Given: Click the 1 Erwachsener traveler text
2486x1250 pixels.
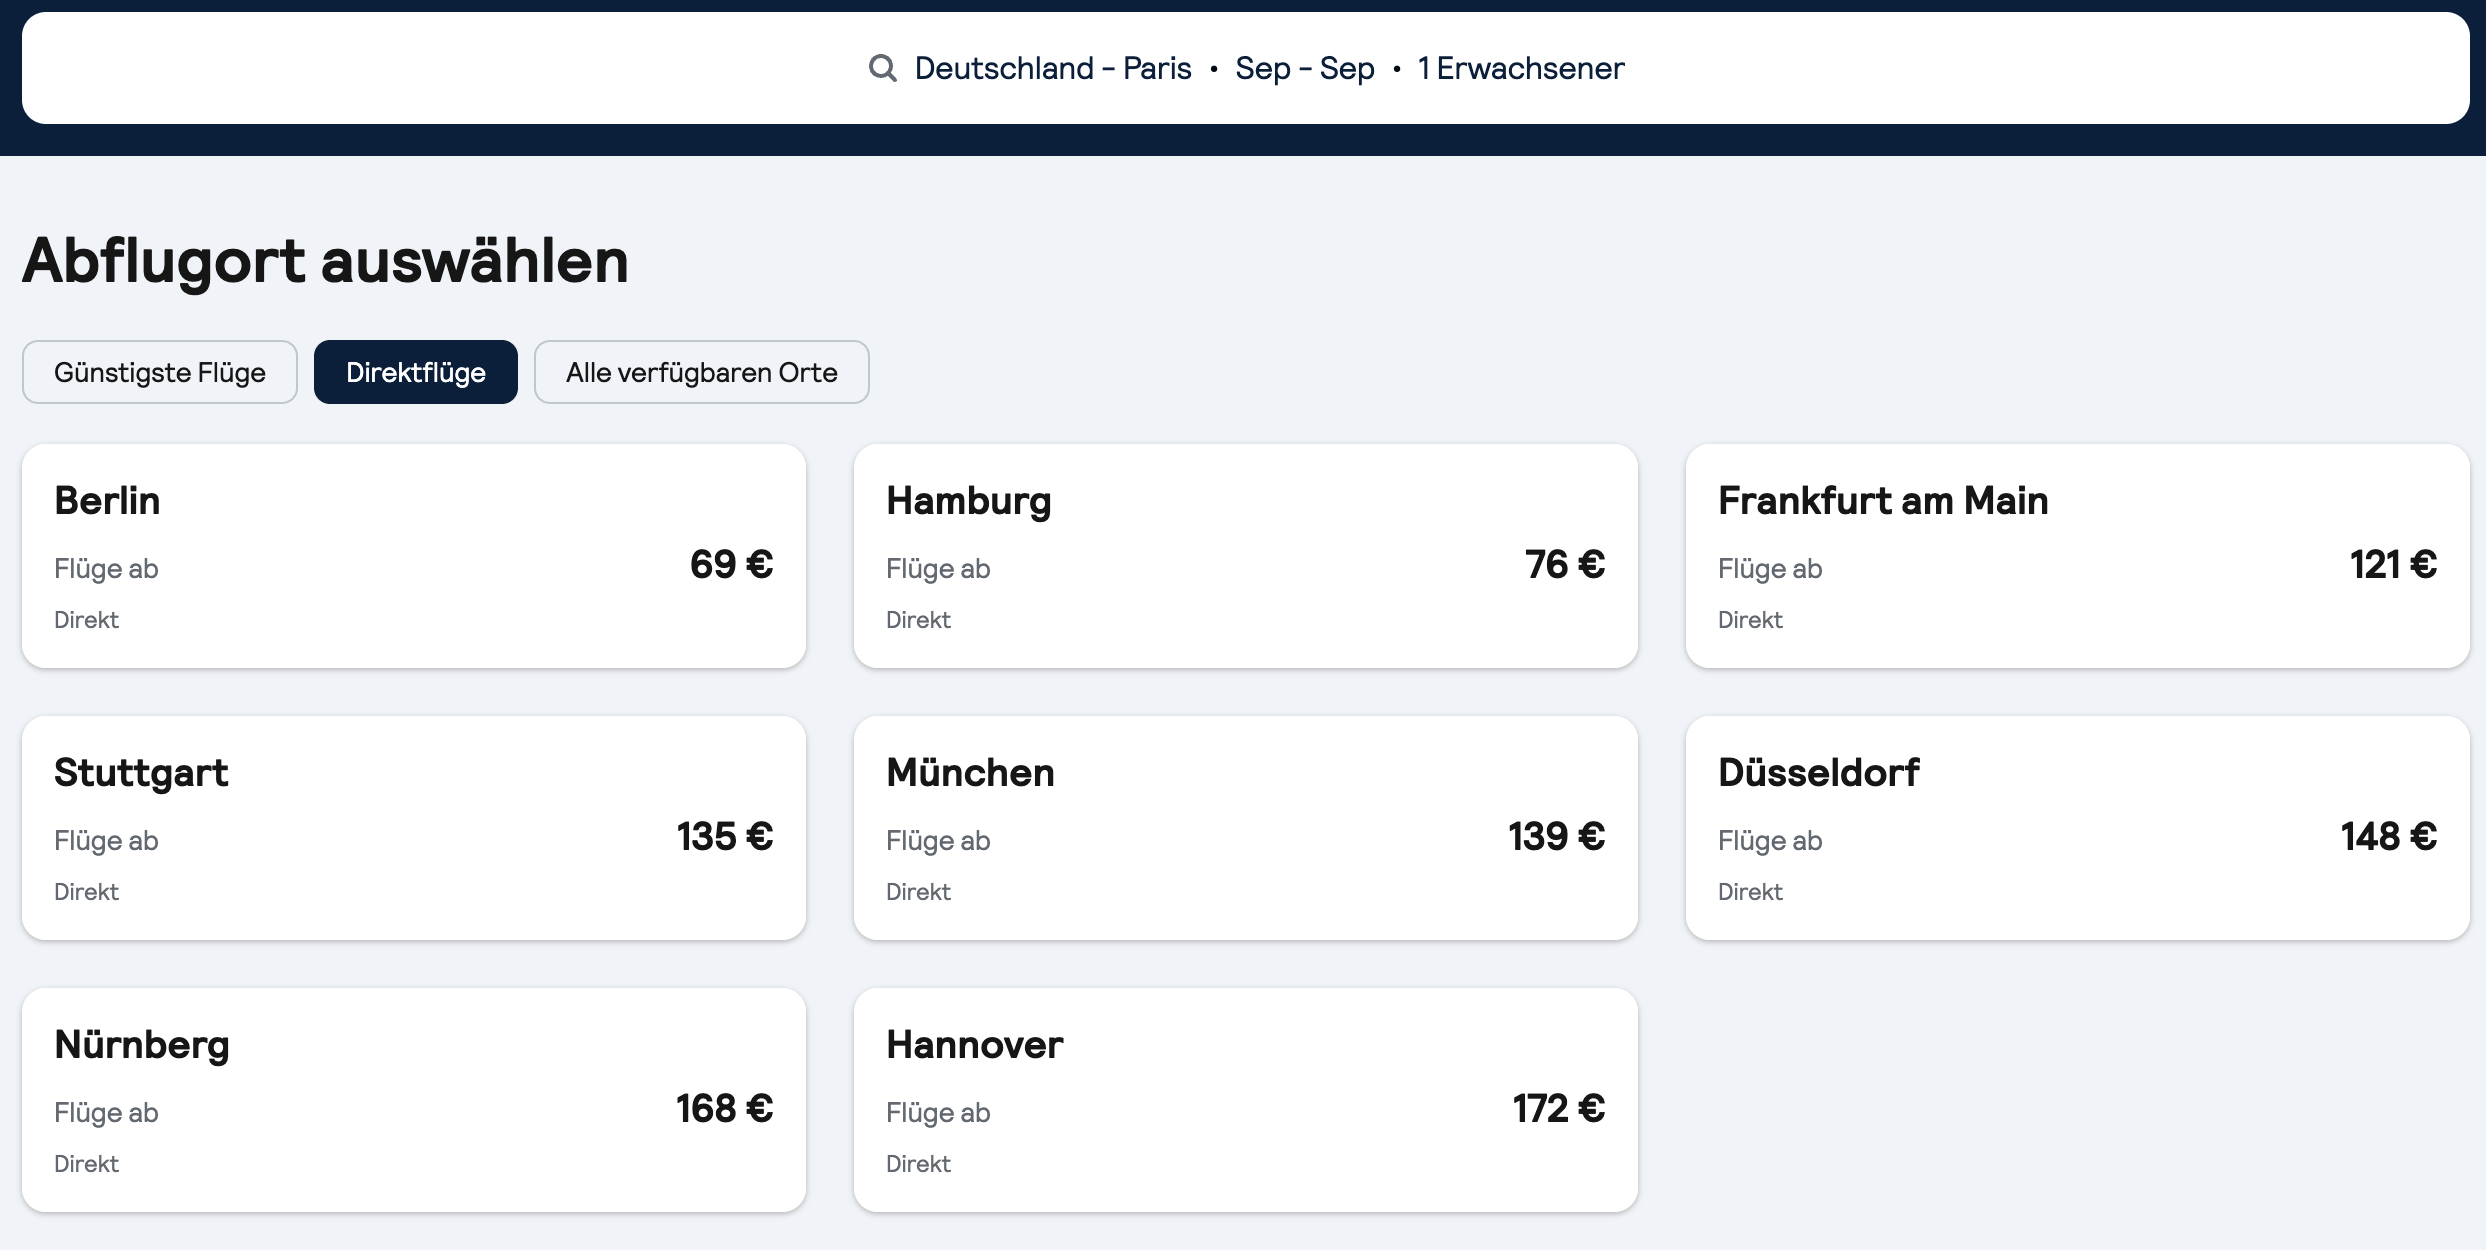Looking at the screenshot, I should pos(1520,68).
